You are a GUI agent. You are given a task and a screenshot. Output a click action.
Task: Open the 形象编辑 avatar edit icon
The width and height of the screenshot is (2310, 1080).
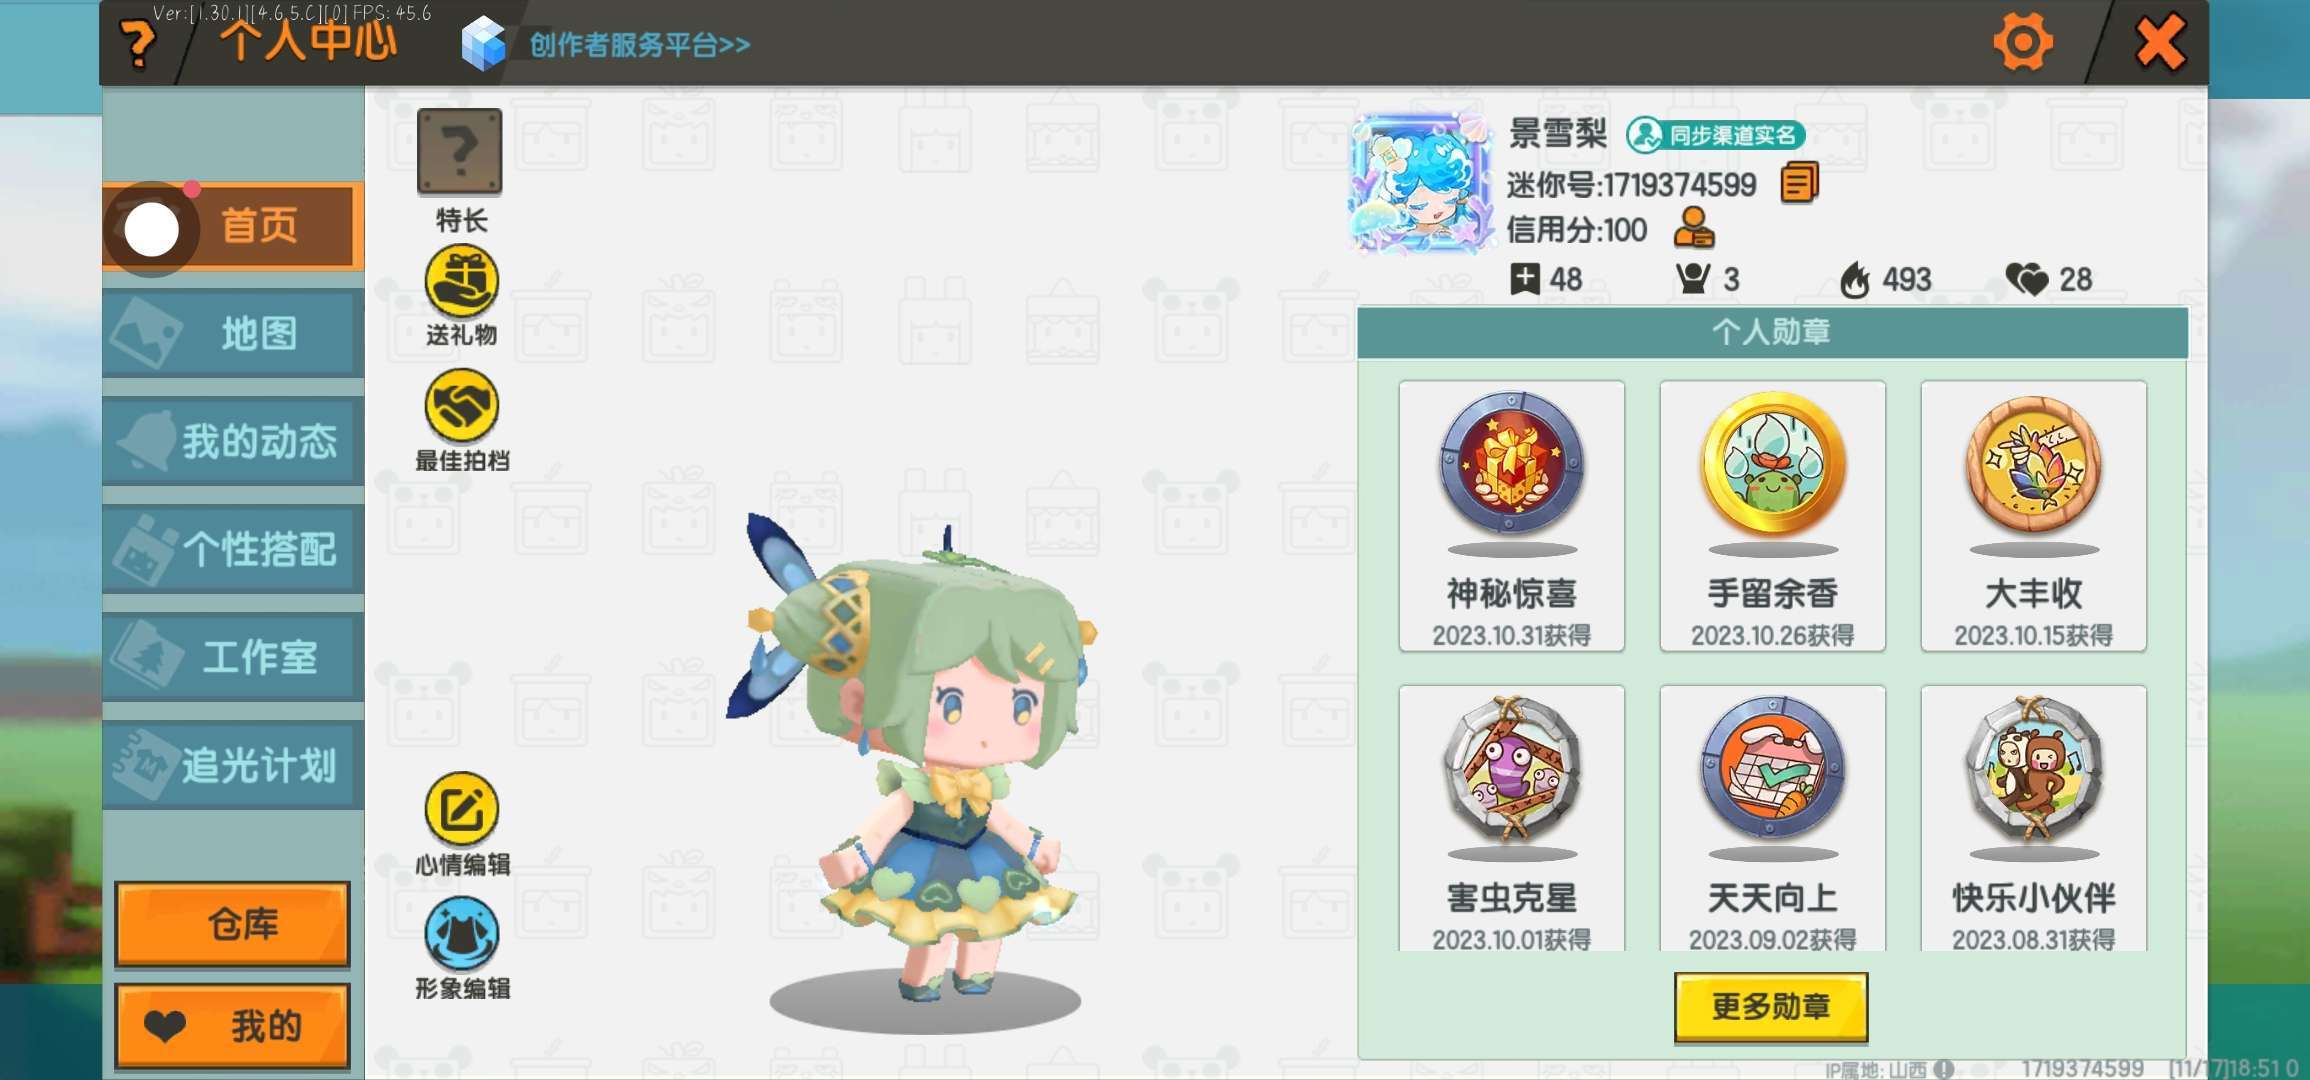click(461, 933)
